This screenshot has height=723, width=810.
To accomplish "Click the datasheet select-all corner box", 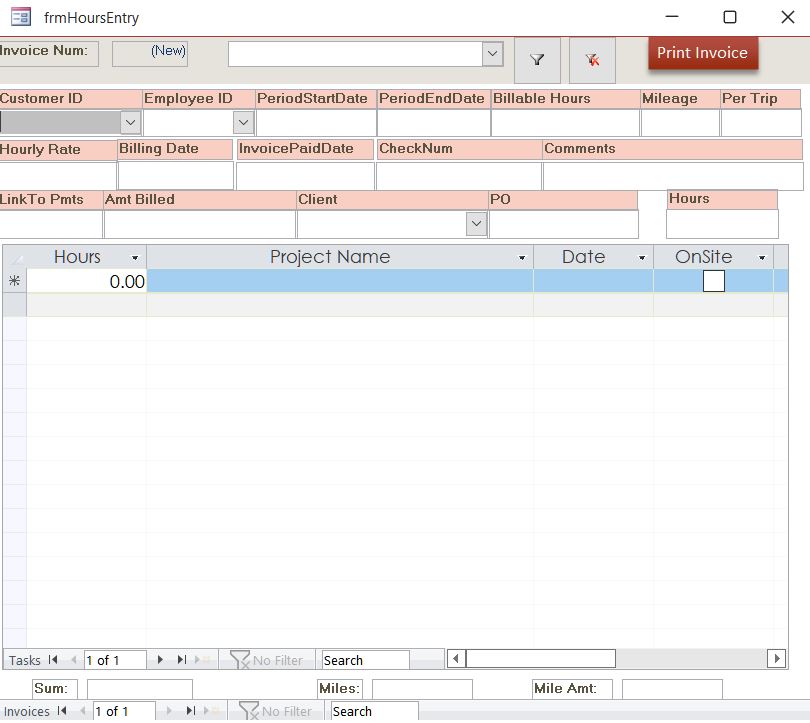I will (x=14, y=257).
